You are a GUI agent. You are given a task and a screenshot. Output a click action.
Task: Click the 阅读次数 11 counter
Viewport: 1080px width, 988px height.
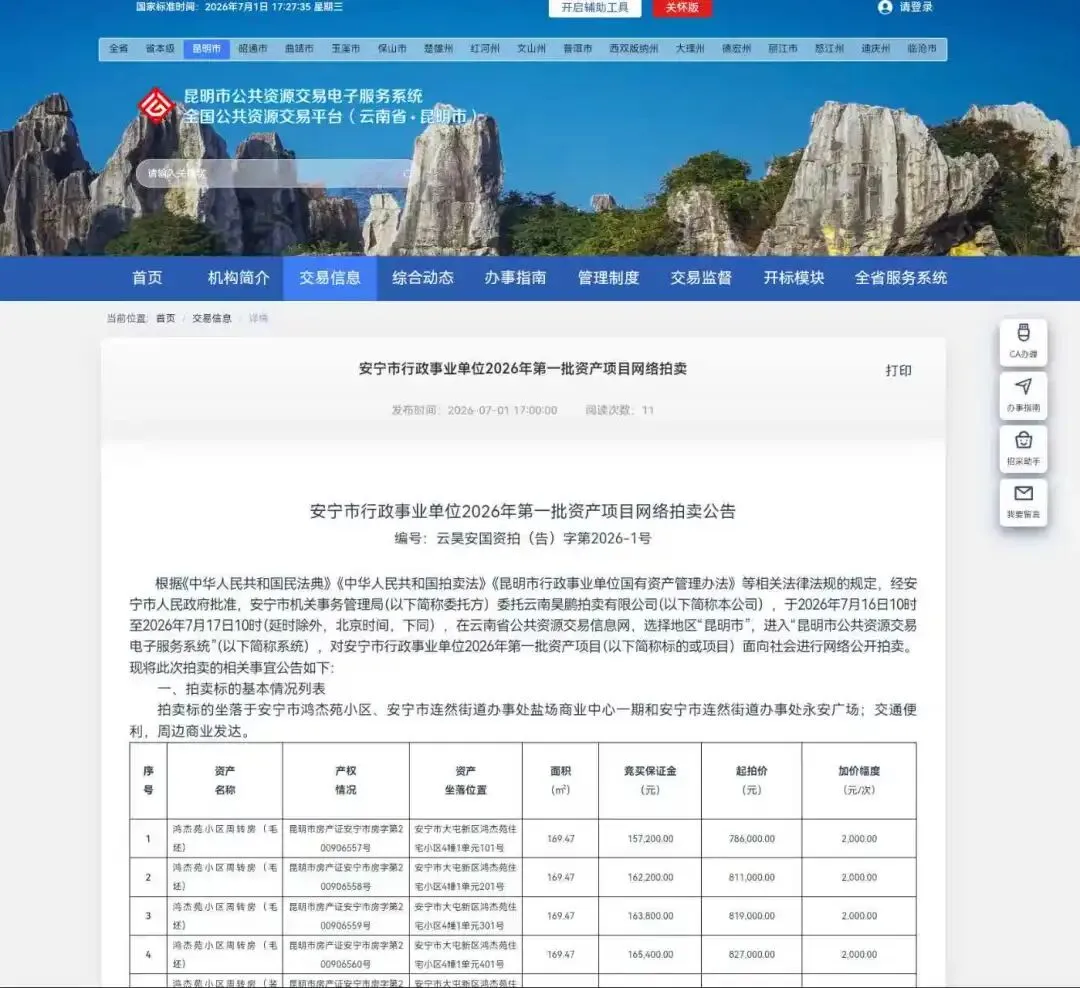619,410
